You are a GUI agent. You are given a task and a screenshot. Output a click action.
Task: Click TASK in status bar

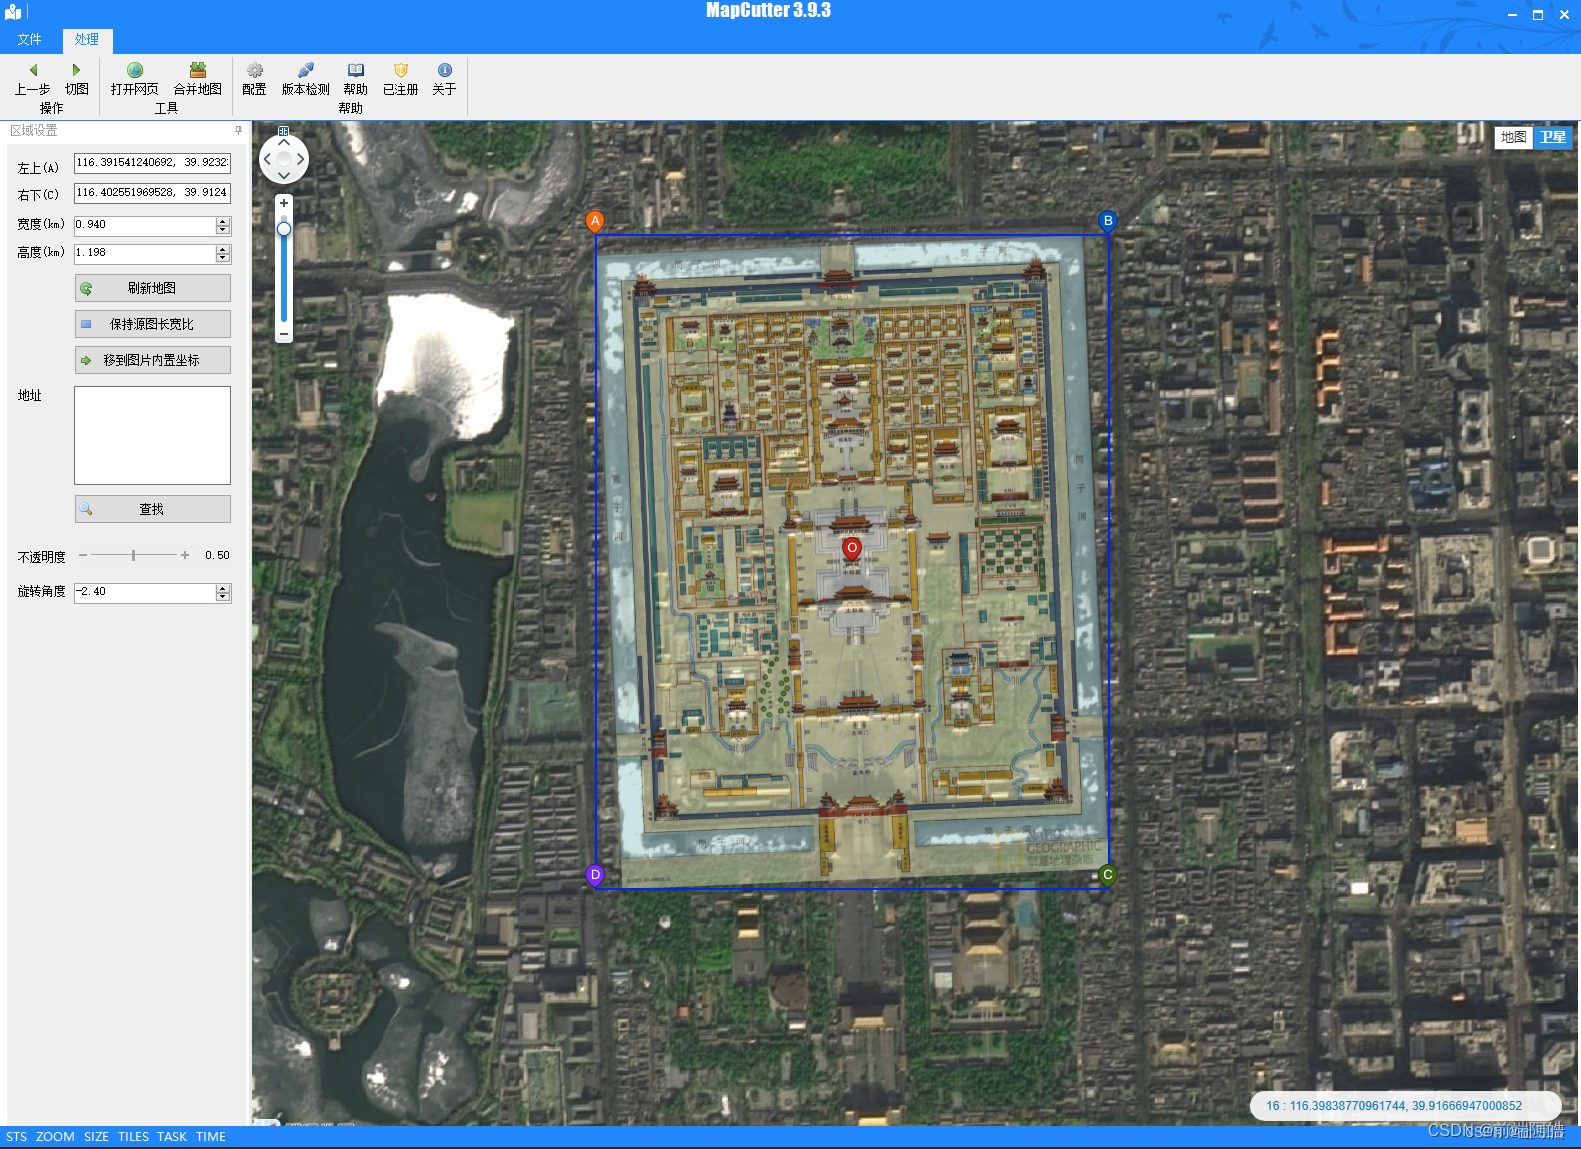point(172,1137)
